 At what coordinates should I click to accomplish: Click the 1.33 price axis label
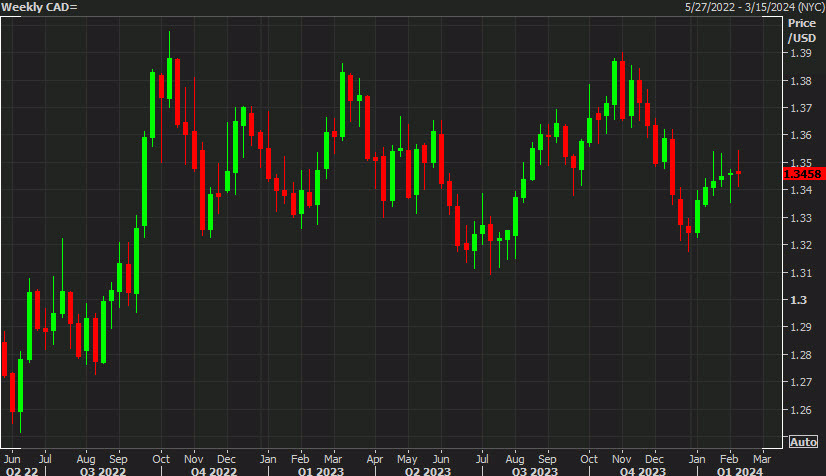(801, 217)
